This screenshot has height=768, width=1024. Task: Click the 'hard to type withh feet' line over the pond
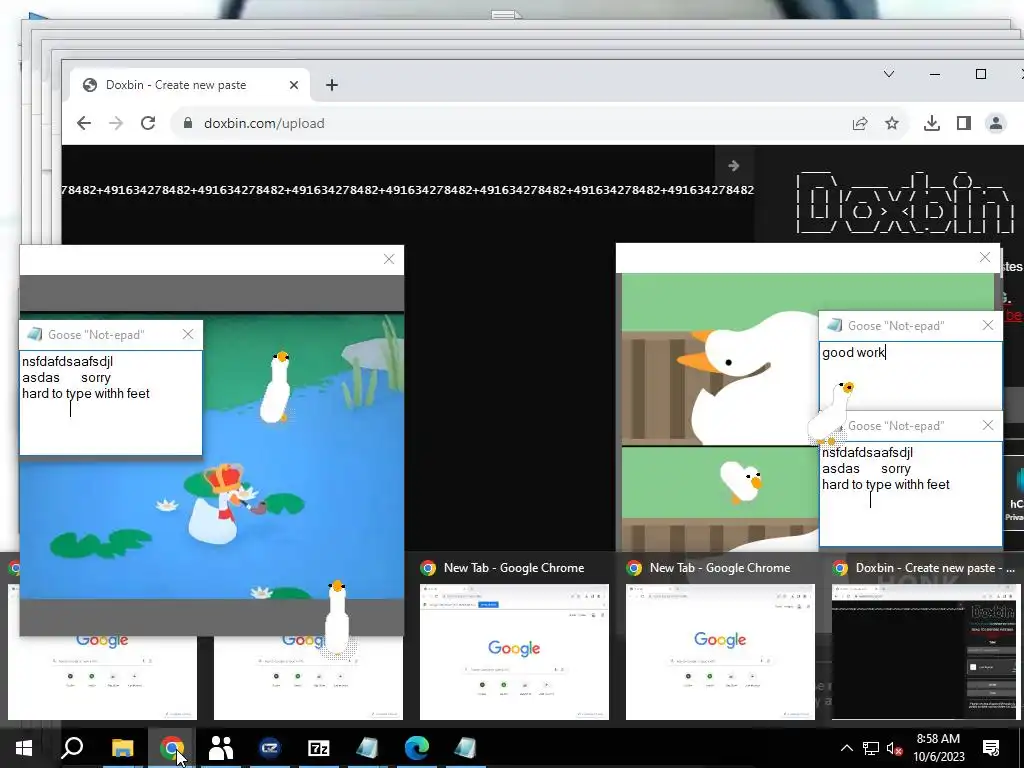(86, 393)
